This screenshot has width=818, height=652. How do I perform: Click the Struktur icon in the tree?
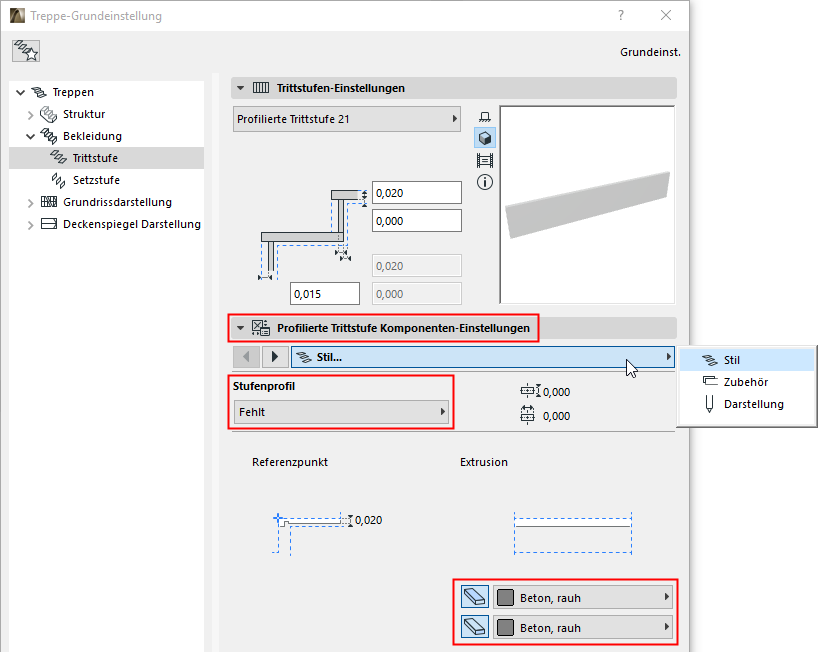tap(49, 114)
